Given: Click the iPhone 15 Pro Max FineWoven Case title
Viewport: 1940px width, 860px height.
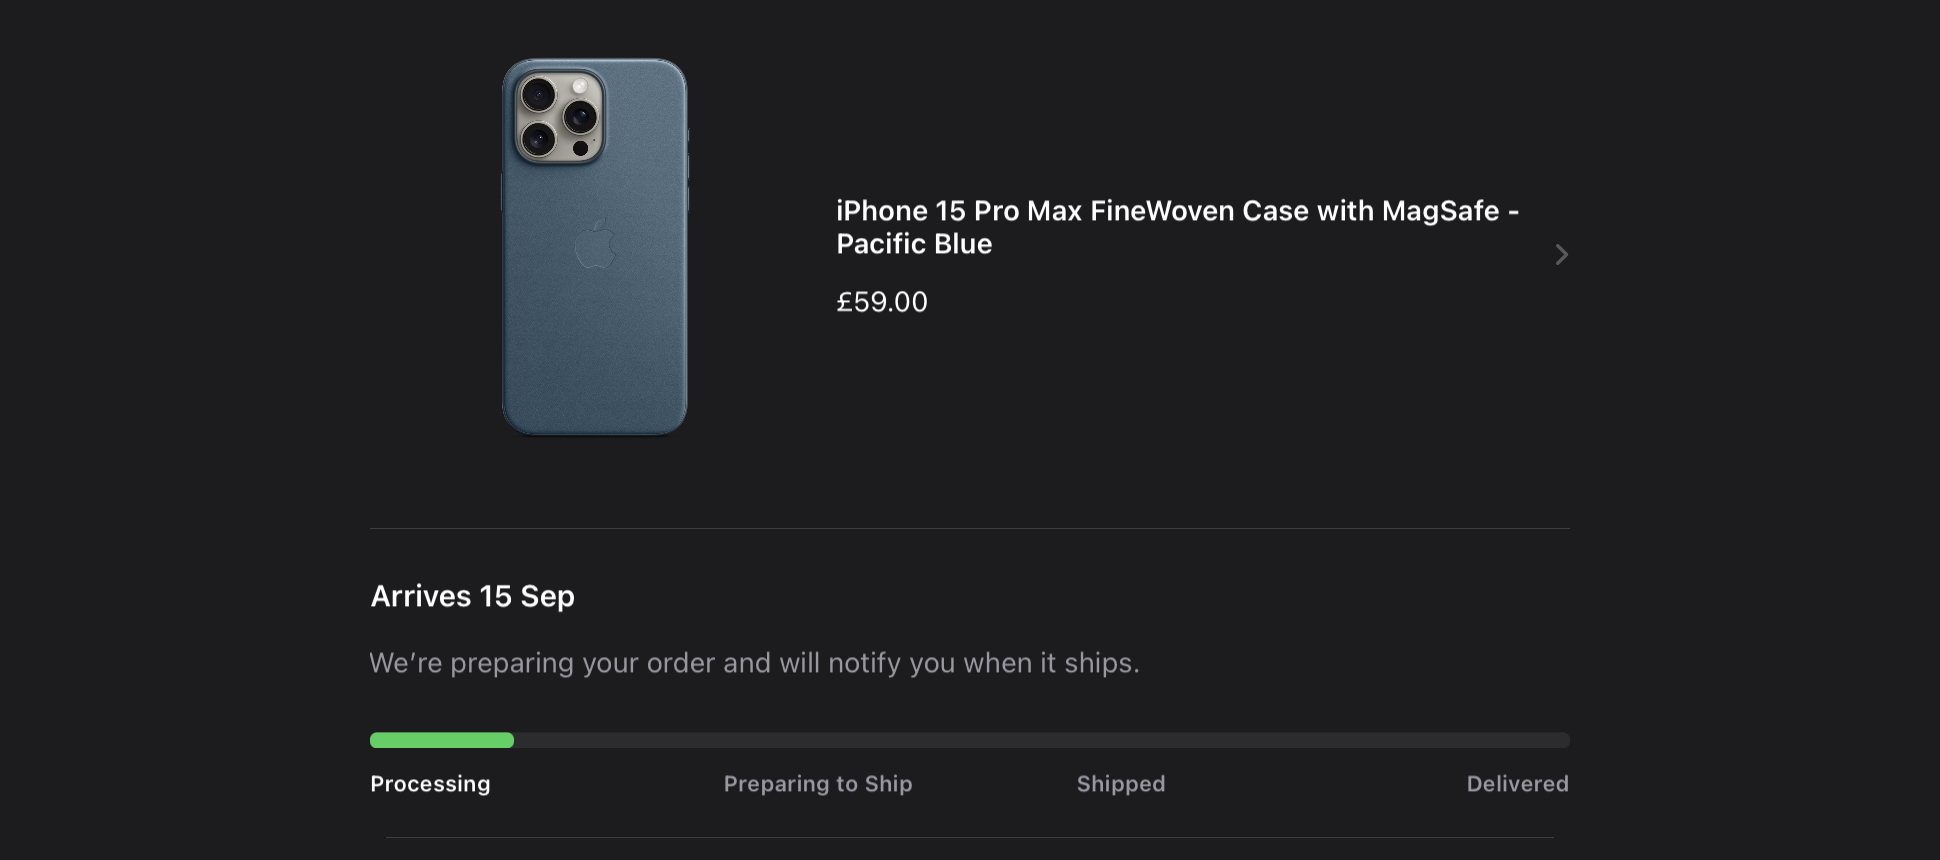Looking at the screenshot, I should 1177,211.
